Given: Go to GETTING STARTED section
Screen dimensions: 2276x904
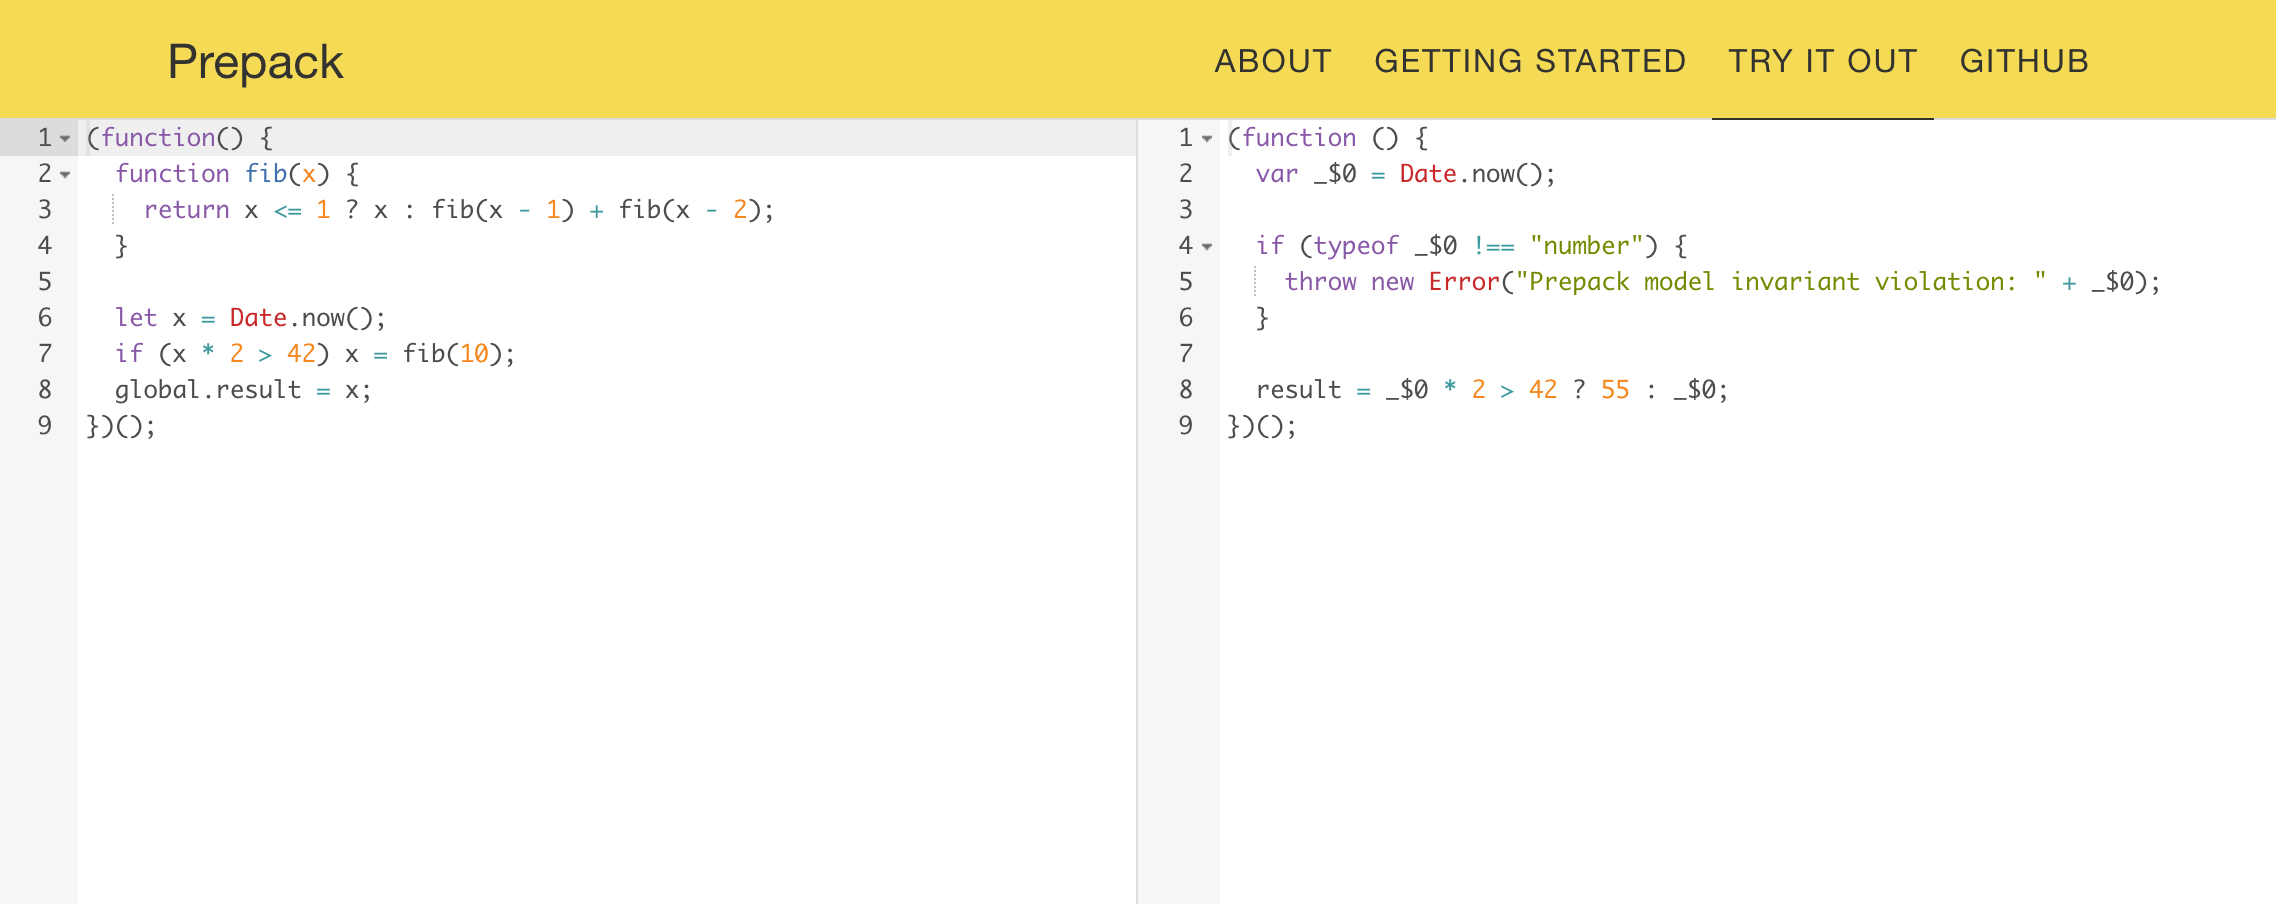Looking at the screenshot, I should coord(1530,61).
